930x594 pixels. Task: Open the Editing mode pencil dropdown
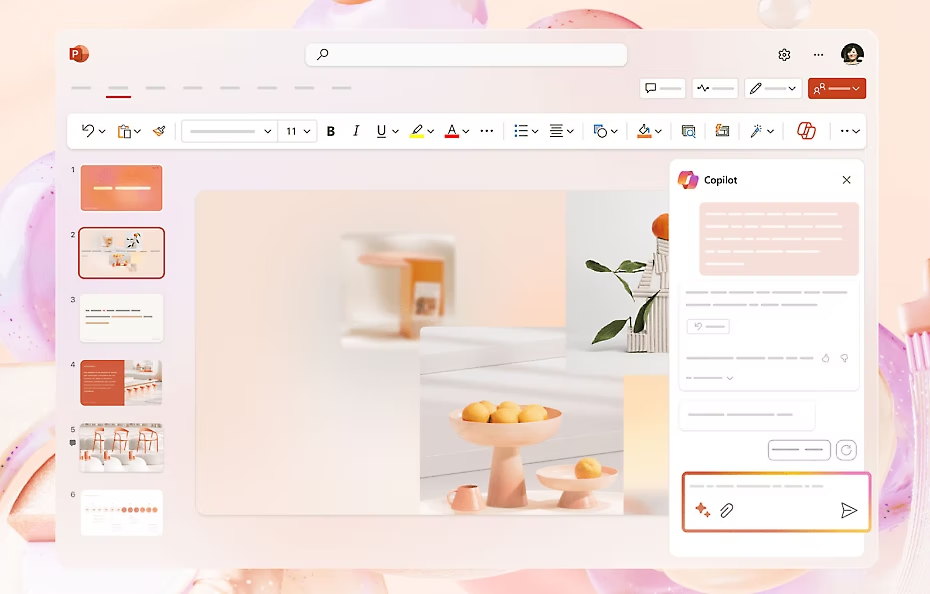coord(773,88)
